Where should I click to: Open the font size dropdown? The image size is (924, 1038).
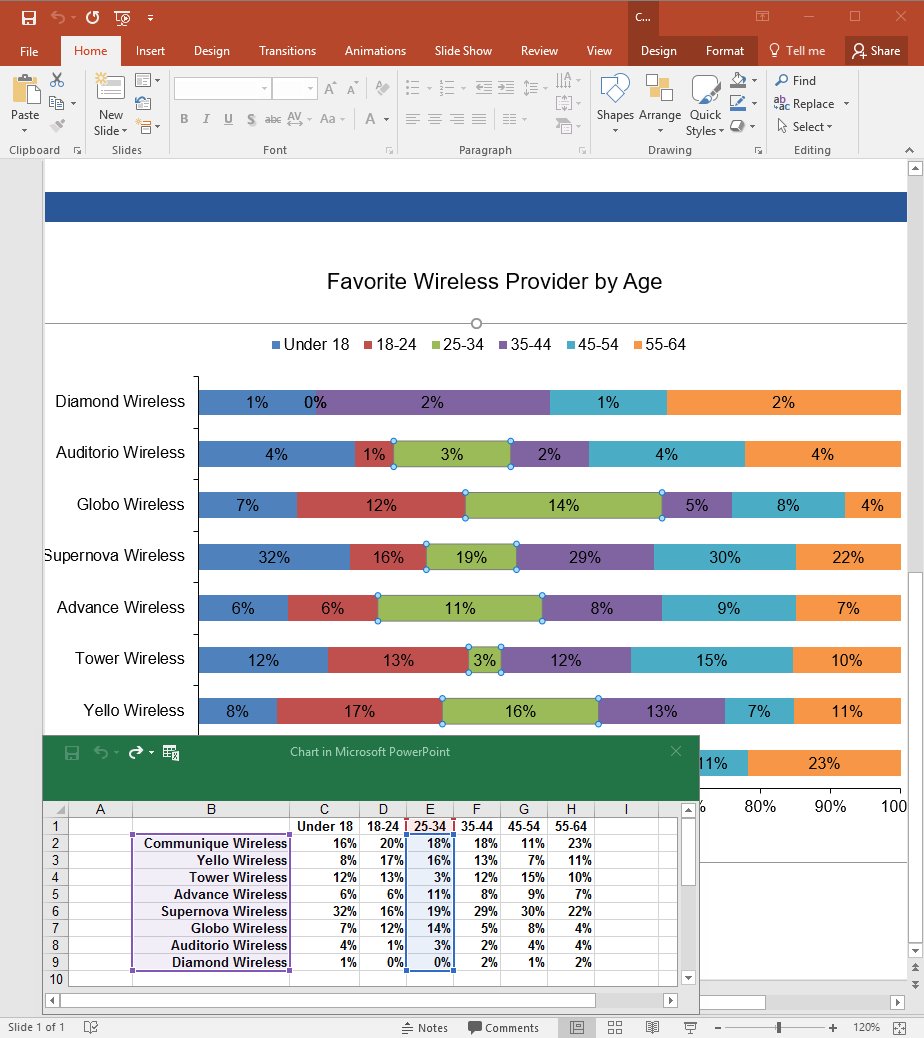pos(310,88)
